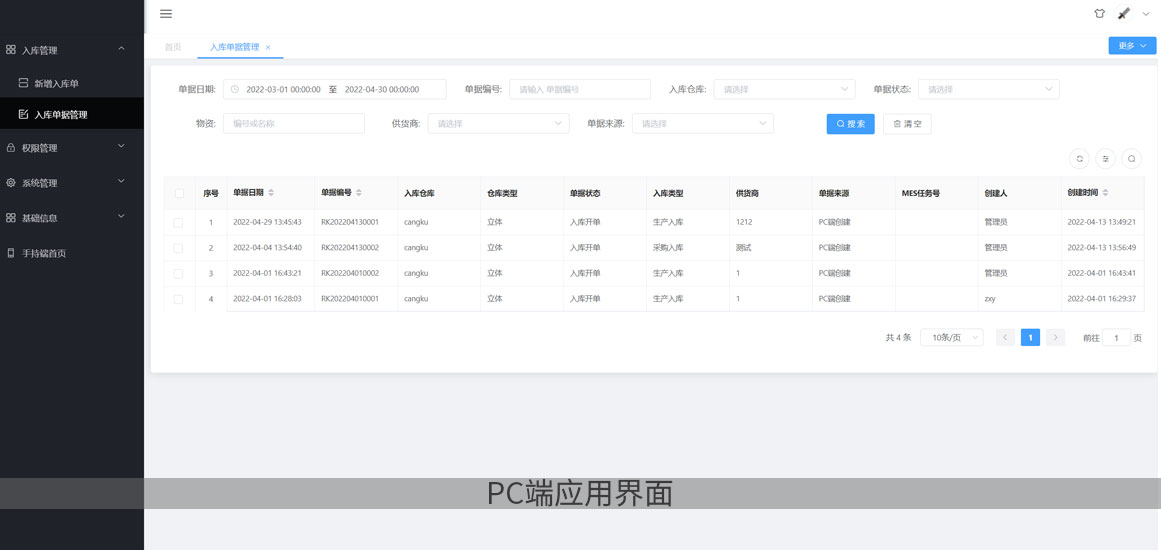1161x550 pixels.
Task: Click the hamburger menu collapse icon
Action: tap(166, 14)
